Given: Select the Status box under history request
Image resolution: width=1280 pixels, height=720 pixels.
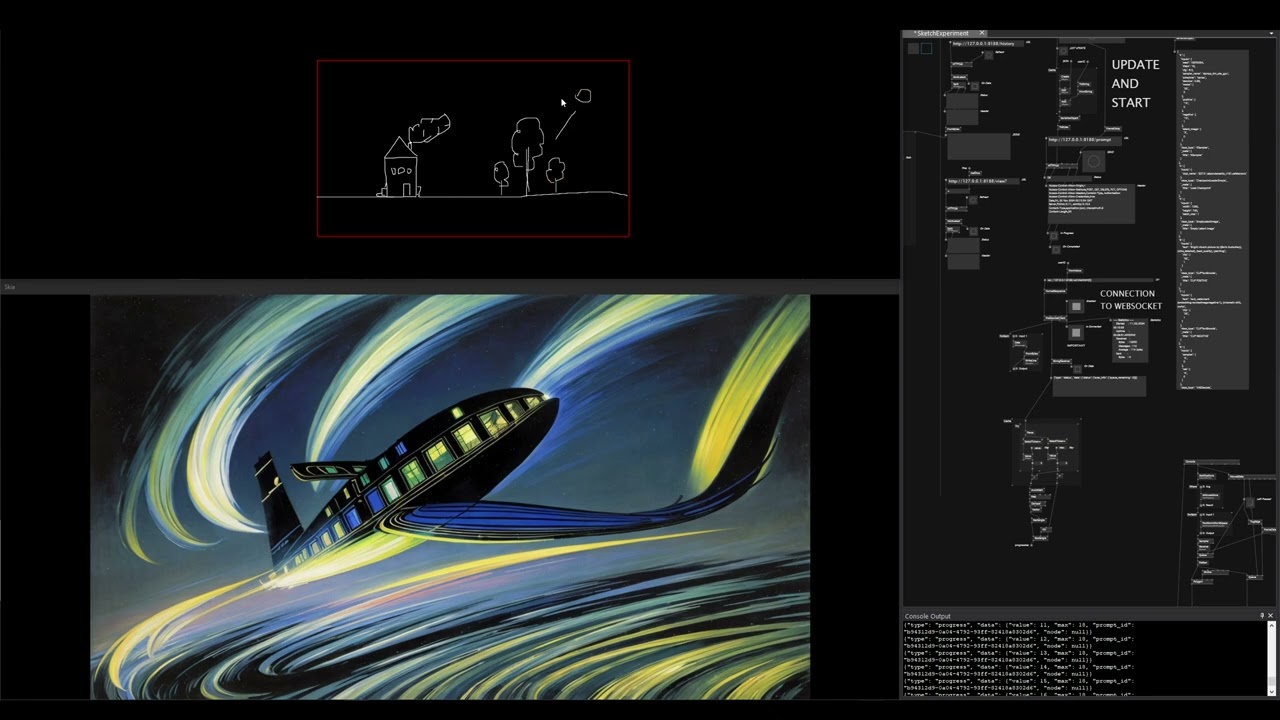Looking at the screenshot, I should pyautogui.click(x=962, y=101).
